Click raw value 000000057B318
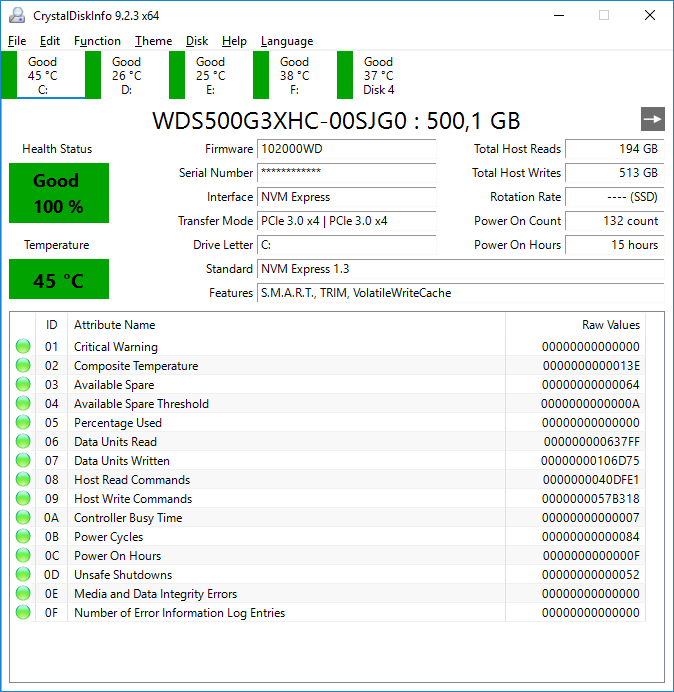Screen dimensions: 674x692 [591, 498]
